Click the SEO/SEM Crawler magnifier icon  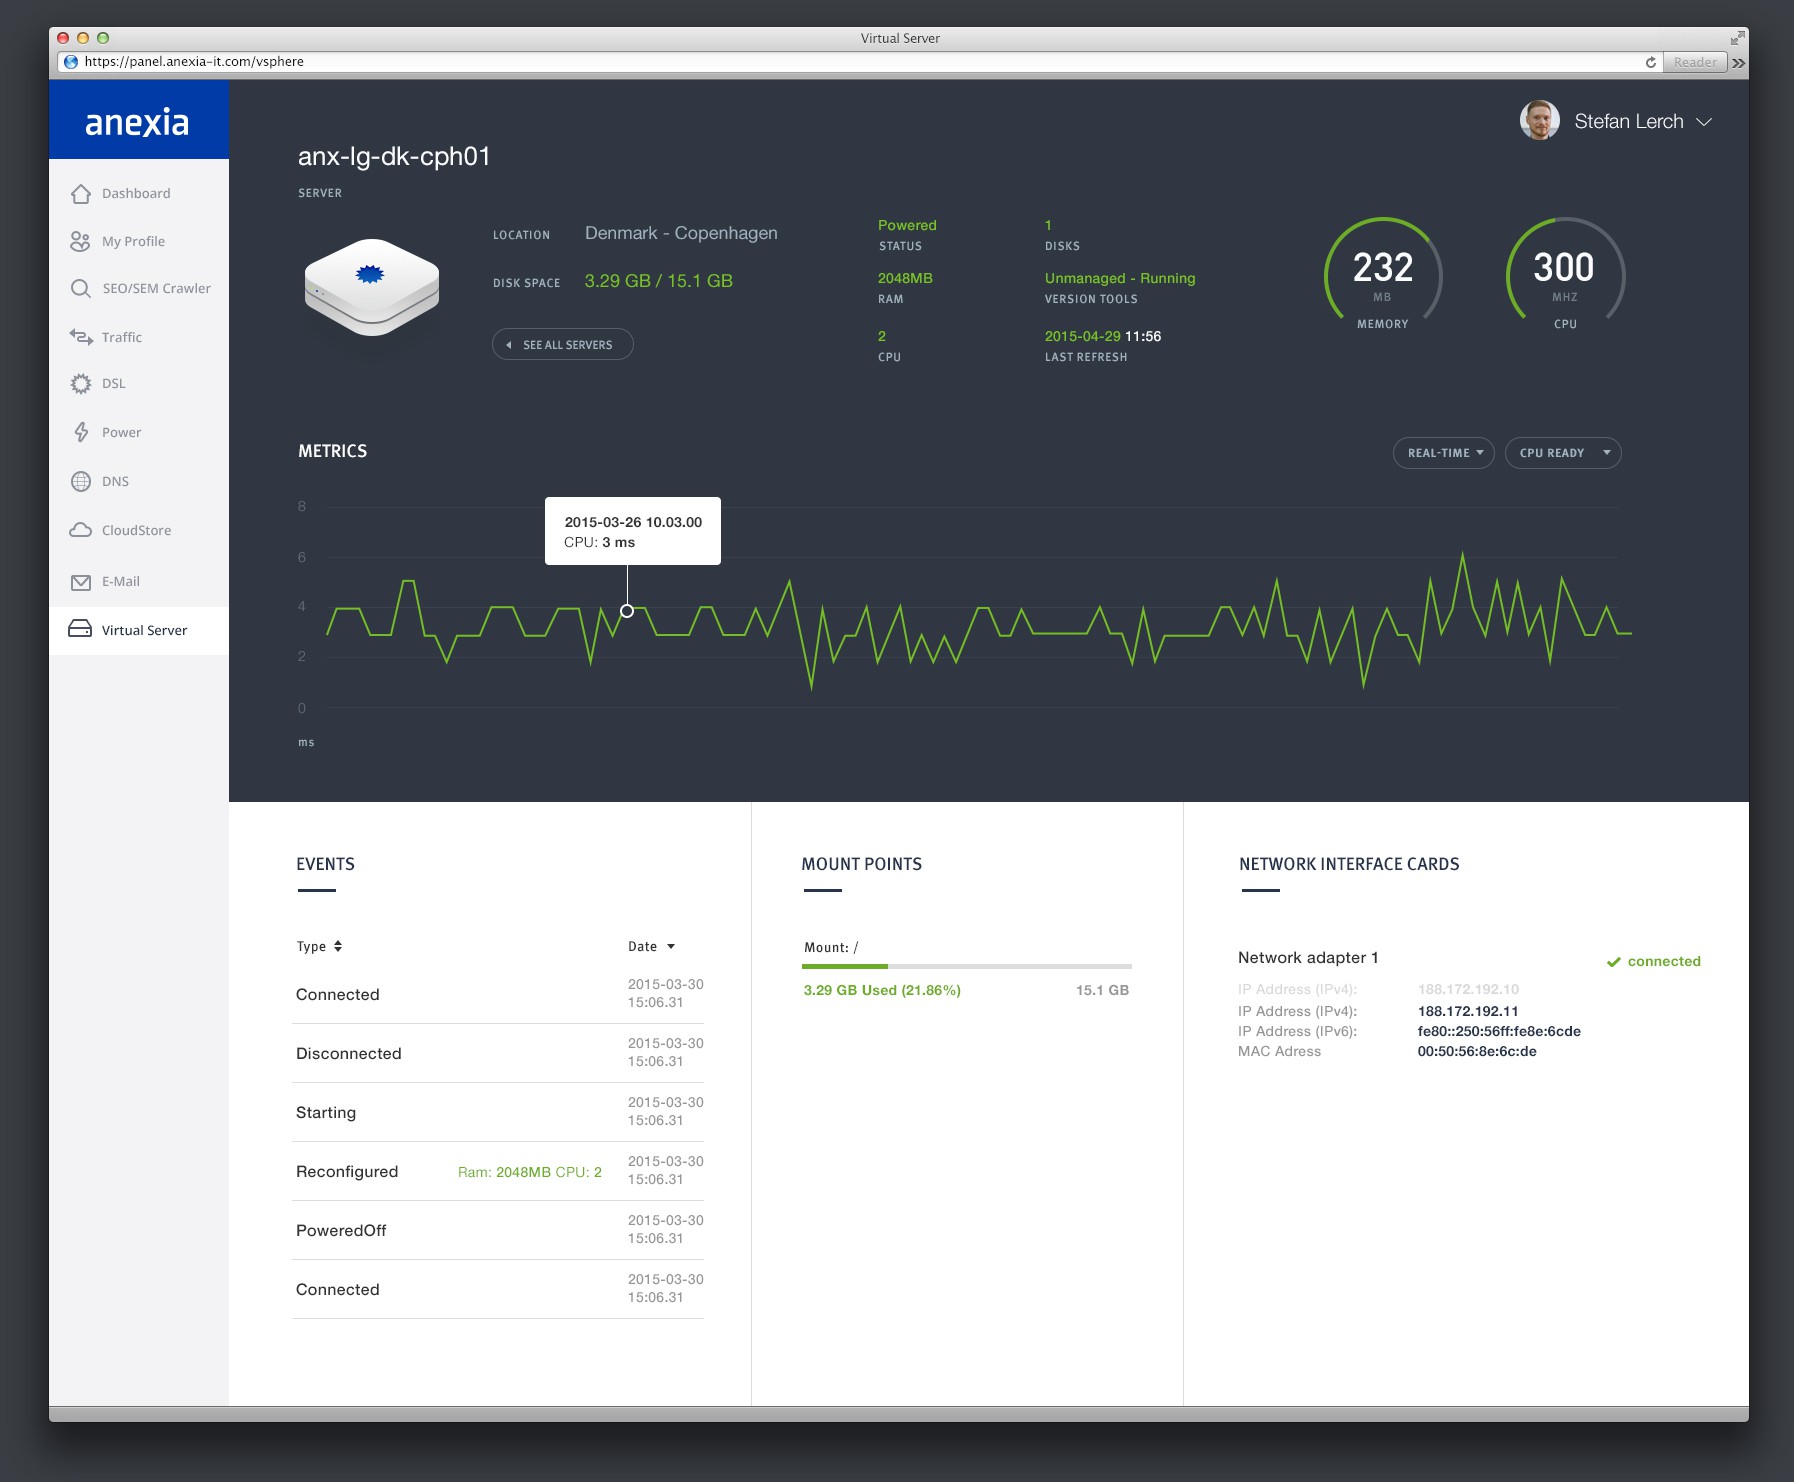click(81, 289)
